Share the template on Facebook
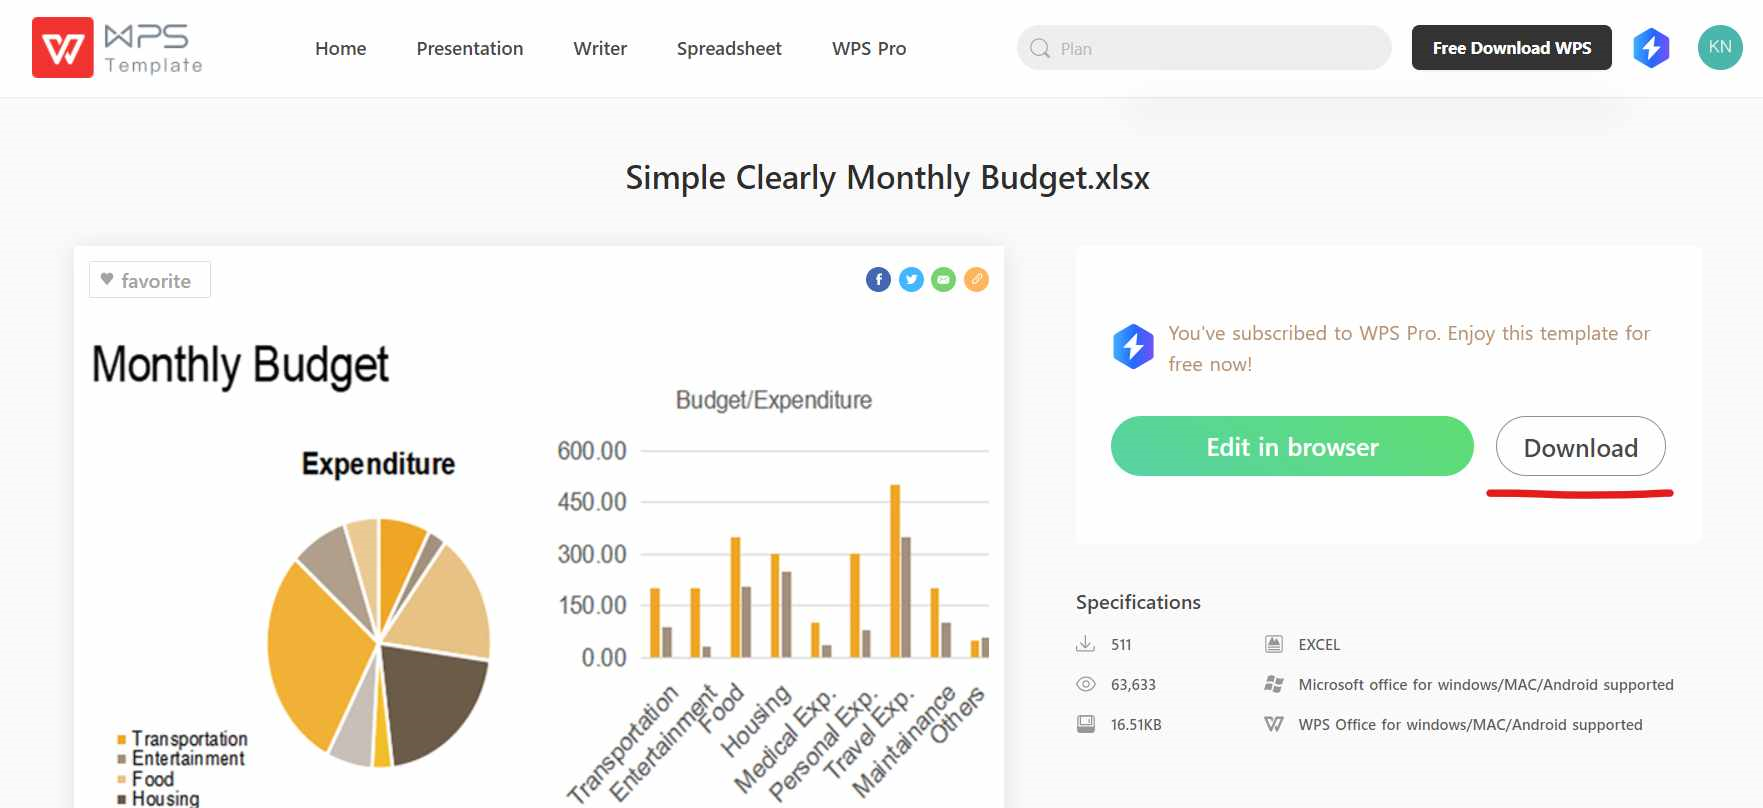The width and height of the screenshot is (1763, 808). click(x=878, y=280)
